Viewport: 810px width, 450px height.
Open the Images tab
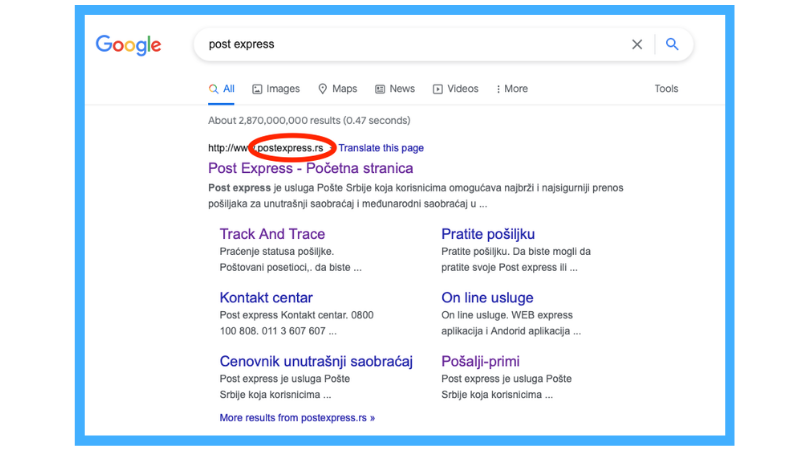(276, 89)
